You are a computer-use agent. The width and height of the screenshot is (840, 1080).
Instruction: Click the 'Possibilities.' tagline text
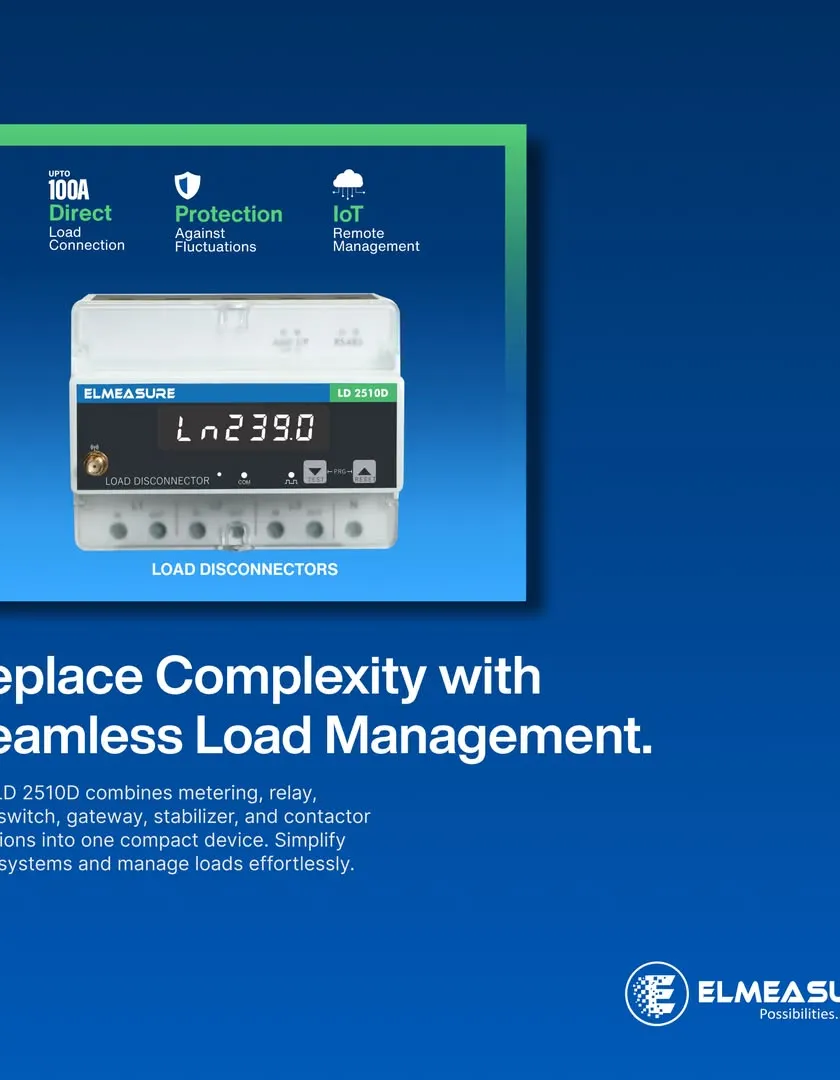(x=799, y=1014)
